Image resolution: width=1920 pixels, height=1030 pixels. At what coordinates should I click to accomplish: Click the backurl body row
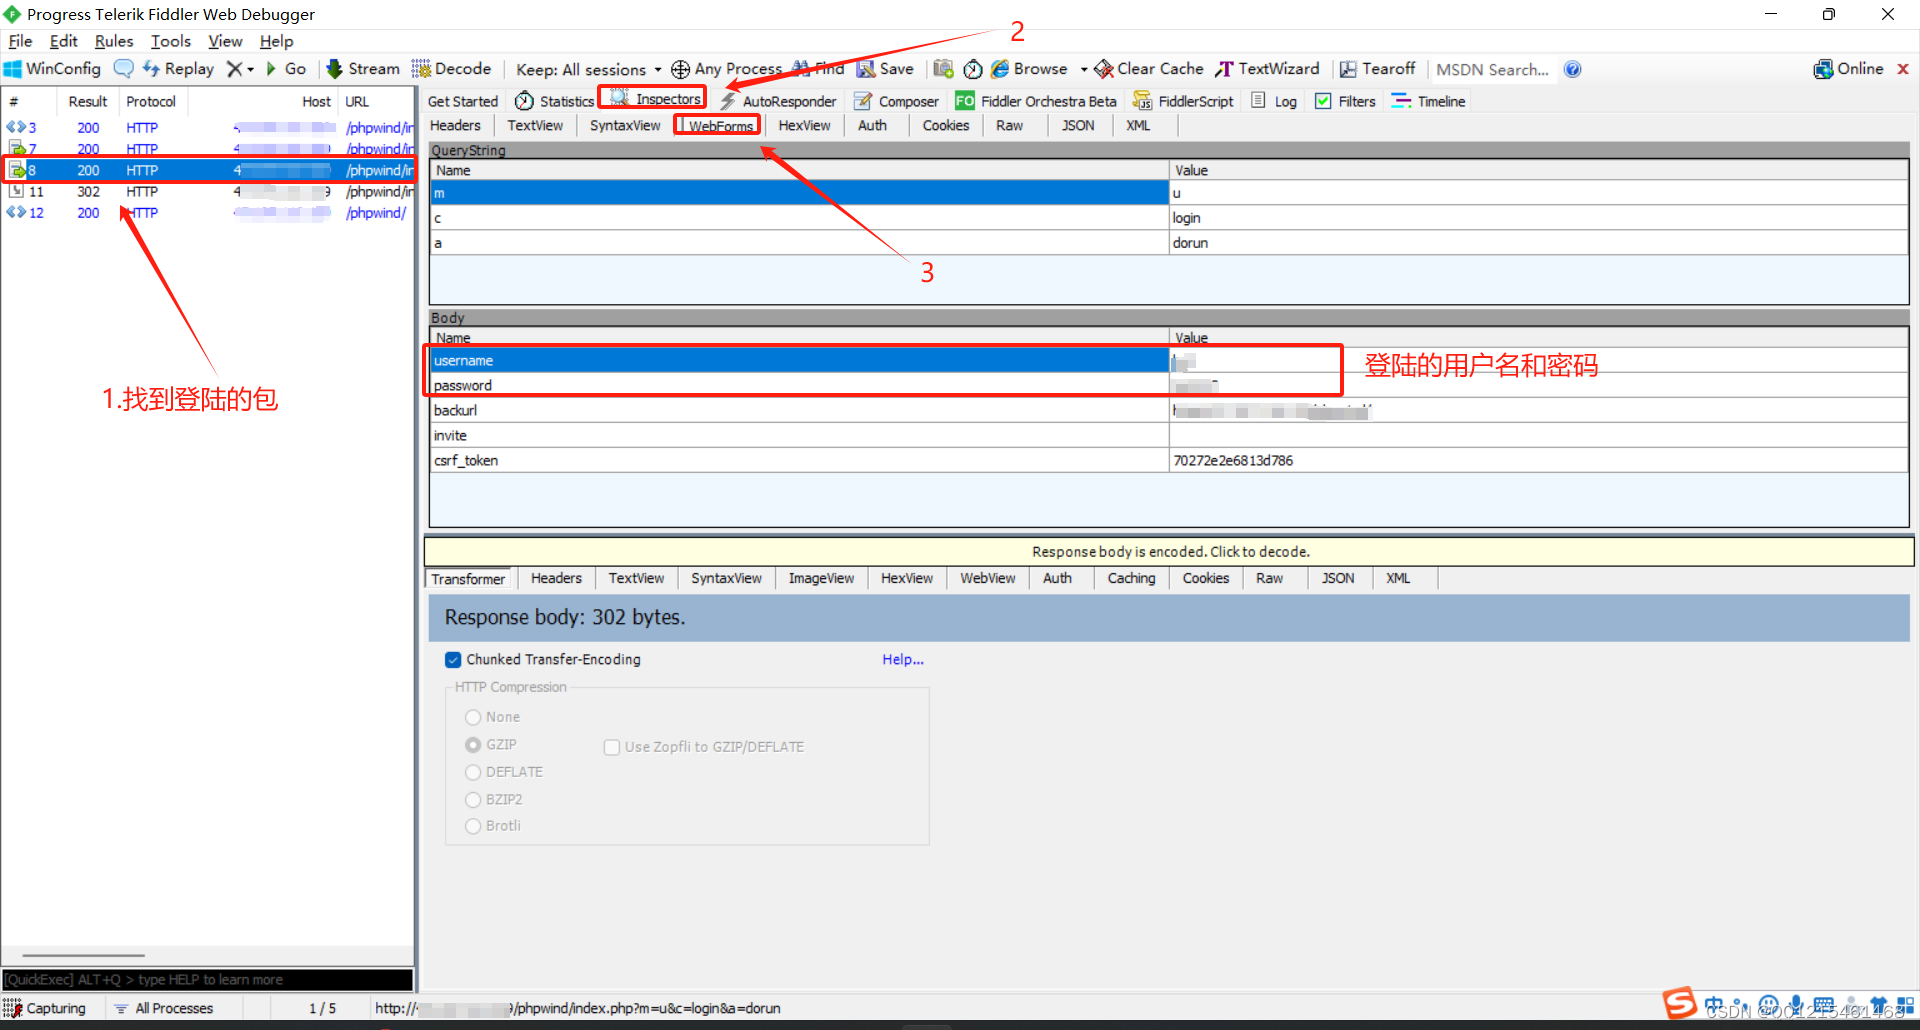(x=1169, y=410)
